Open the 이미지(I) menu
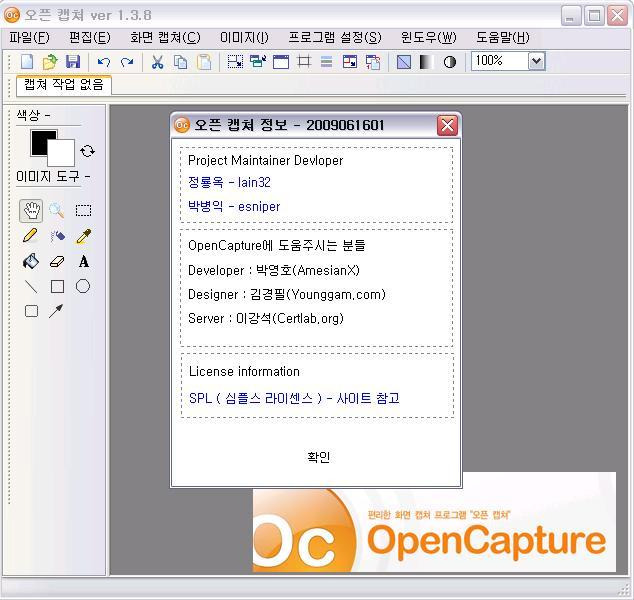This screenshot has width=634, height=600. [244, 38]
